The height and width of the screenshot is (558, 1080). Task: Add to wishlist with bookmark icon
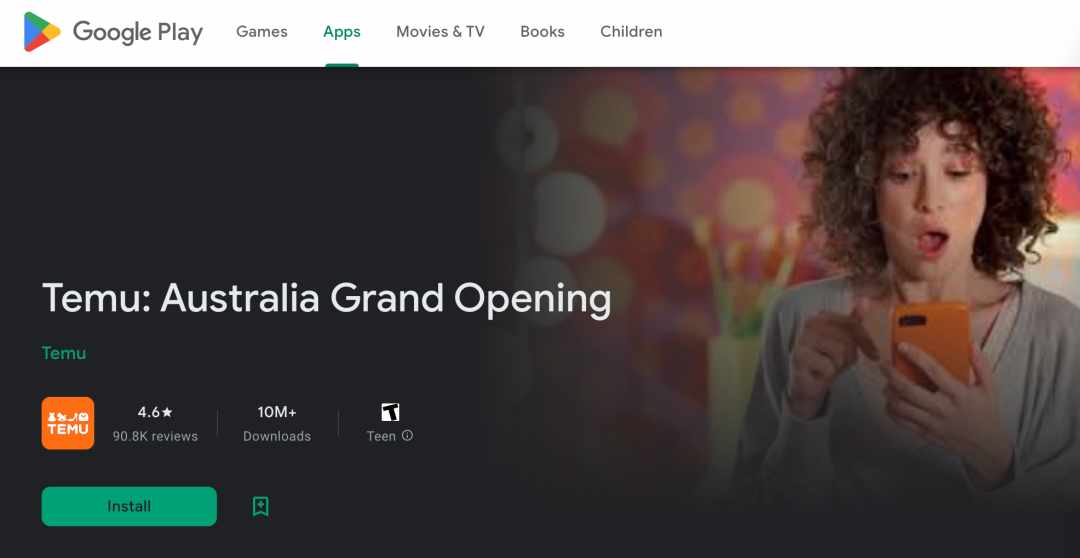coord(260,506)
